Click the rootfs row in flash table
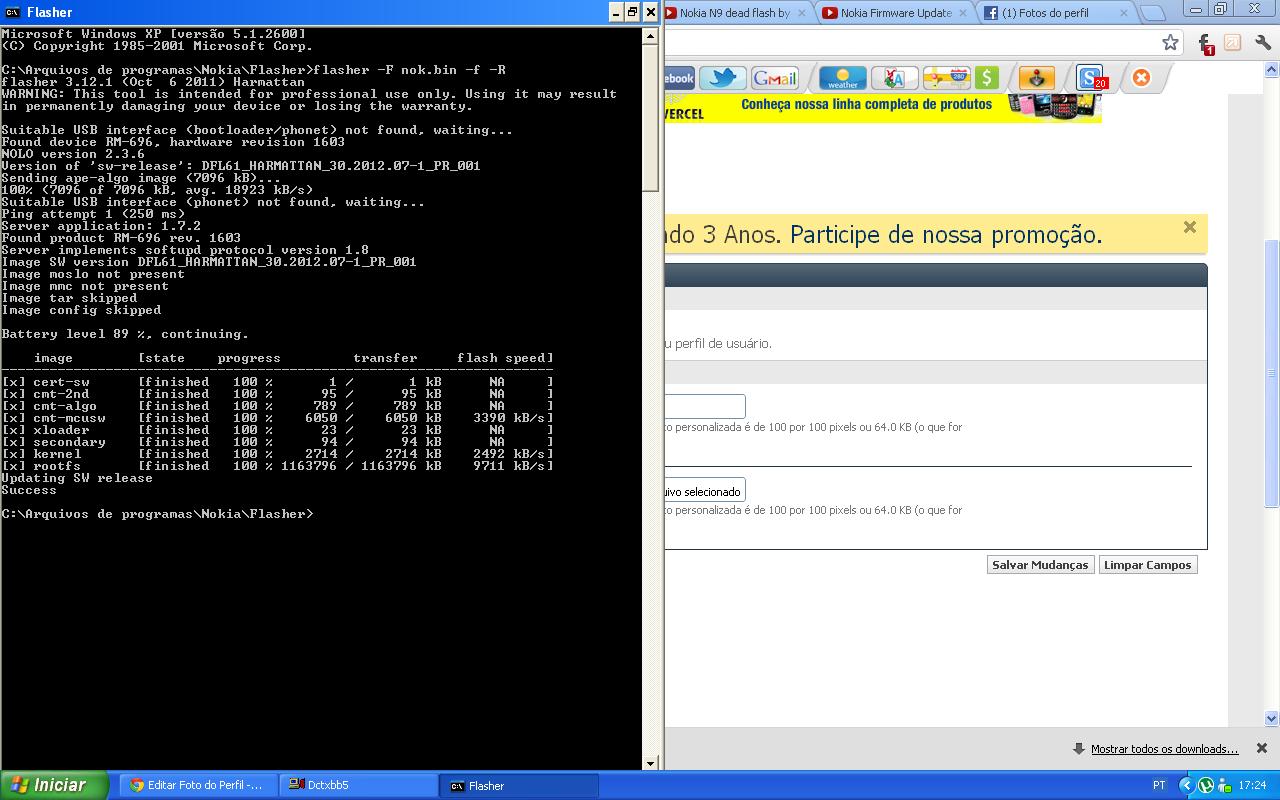The height and width of the screenshot is (800, 1280). (x=277, y=466)
